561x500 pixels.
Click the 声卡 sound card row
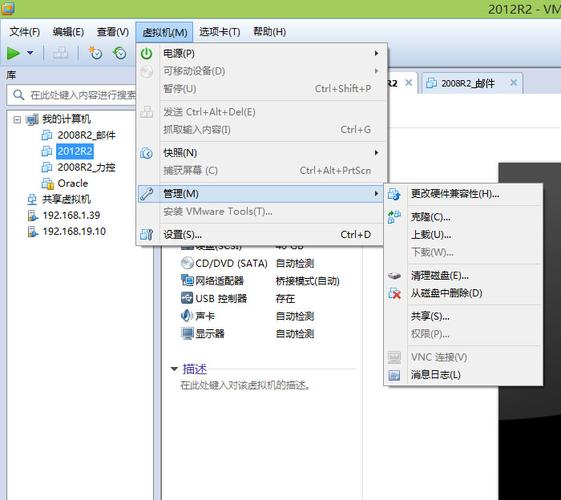248,316
